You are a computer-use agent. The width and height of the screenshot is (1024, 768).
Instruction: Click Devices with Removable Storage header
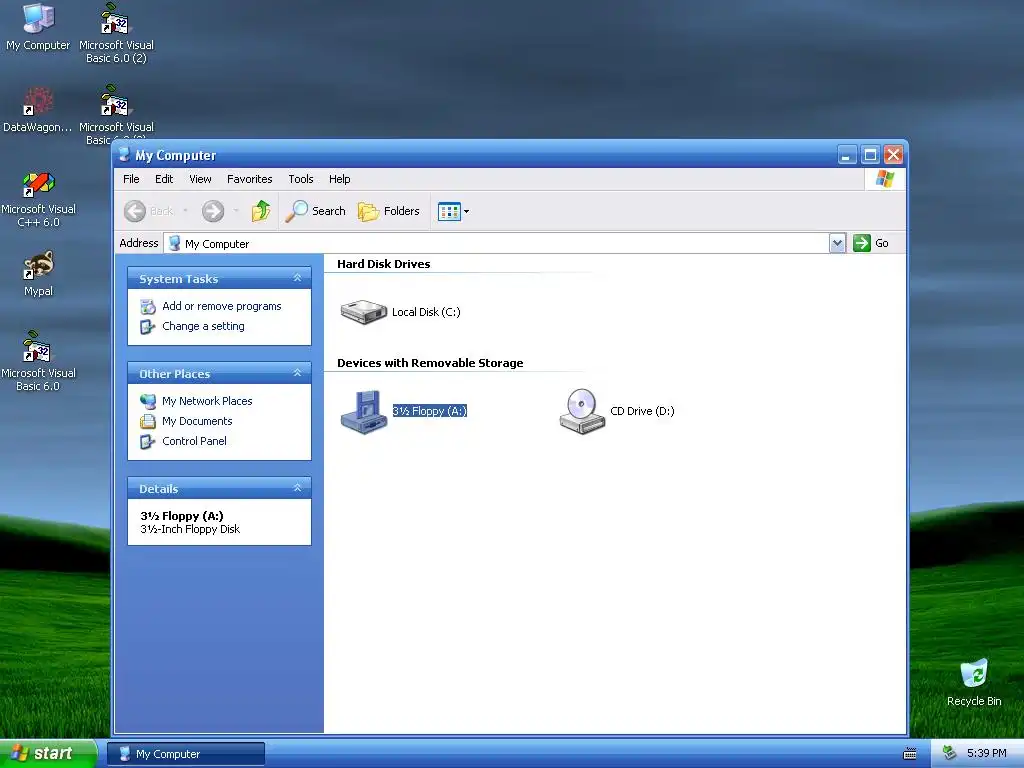[x=430, y=363]
